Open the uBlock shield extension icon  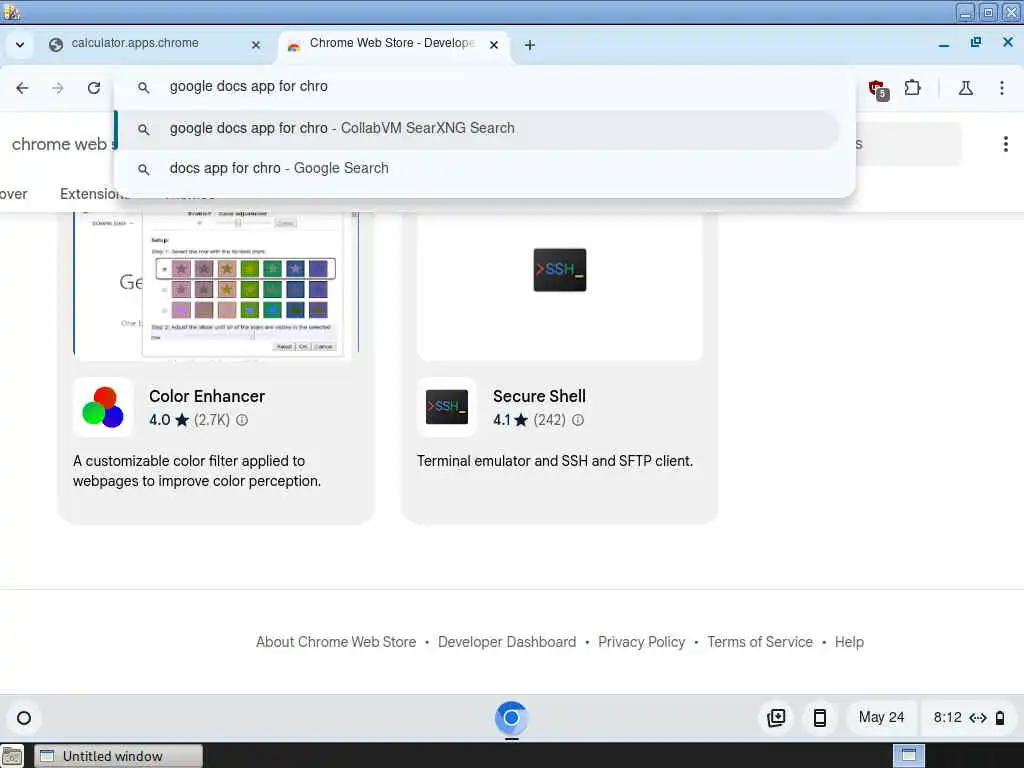876,89
